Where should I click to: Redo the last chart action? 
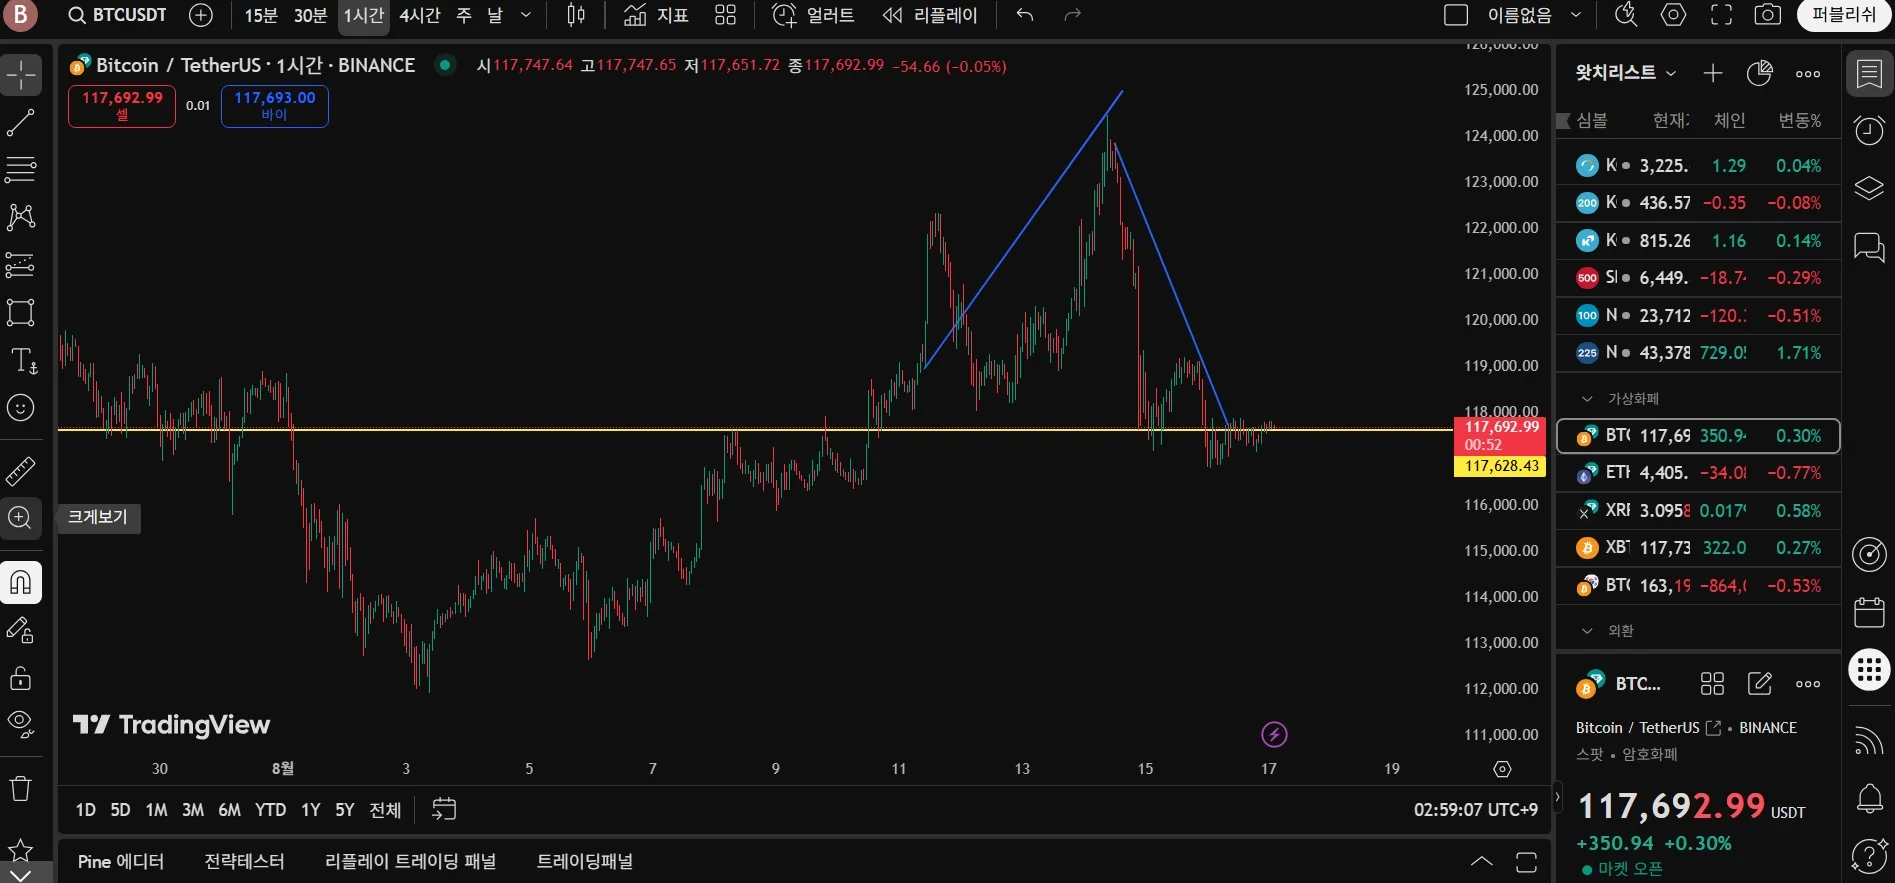pyautogui.click(x=1073, y=15)
